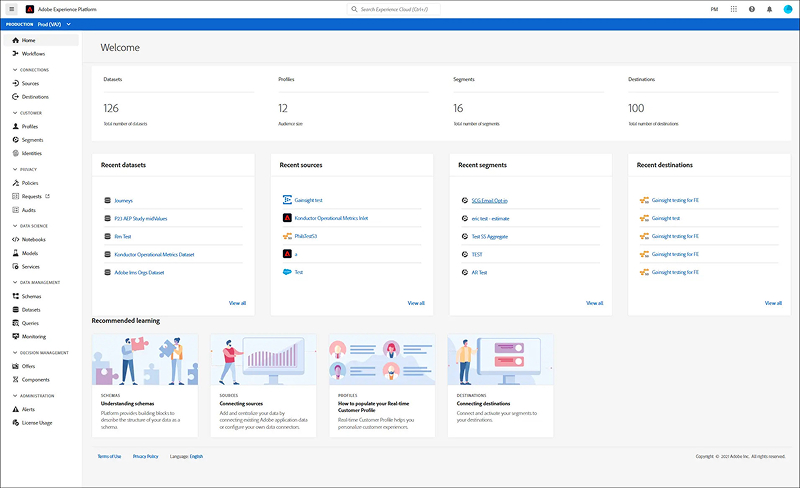Collapse the Connections sidebar section
The image size is (800, 488).
[15, 70]
